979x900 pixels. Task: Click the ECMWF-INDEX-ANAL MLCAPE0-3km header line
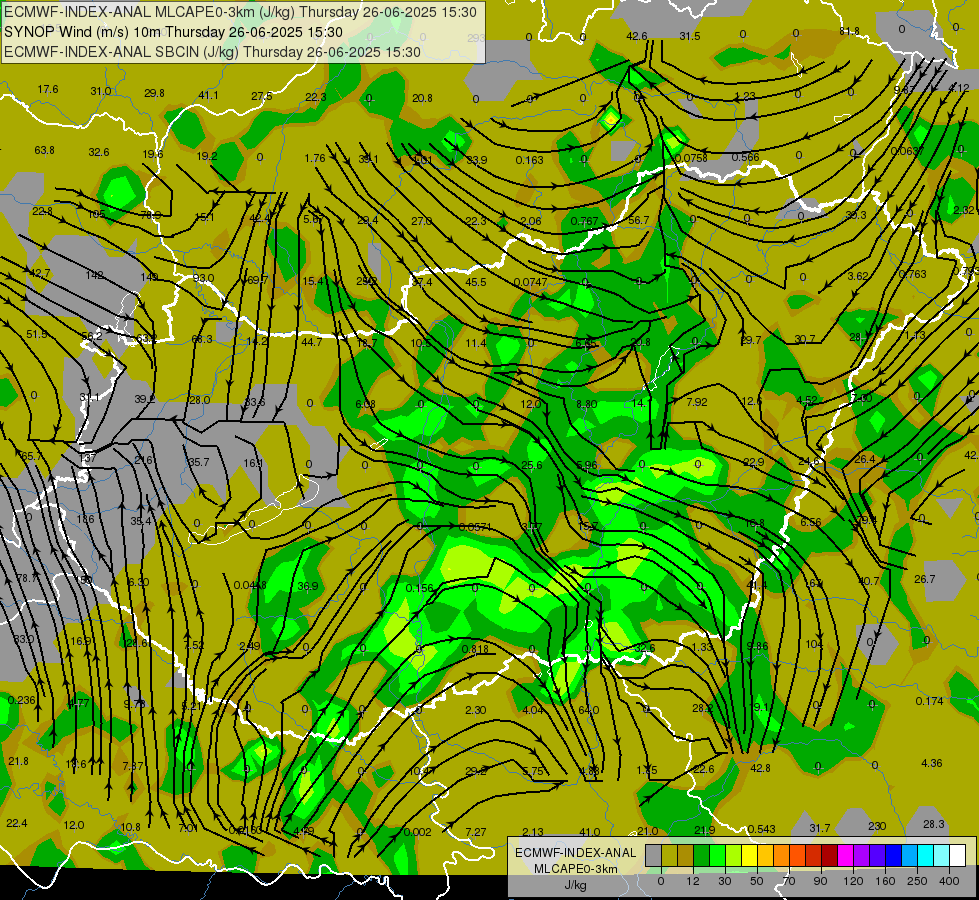[240, 12]
